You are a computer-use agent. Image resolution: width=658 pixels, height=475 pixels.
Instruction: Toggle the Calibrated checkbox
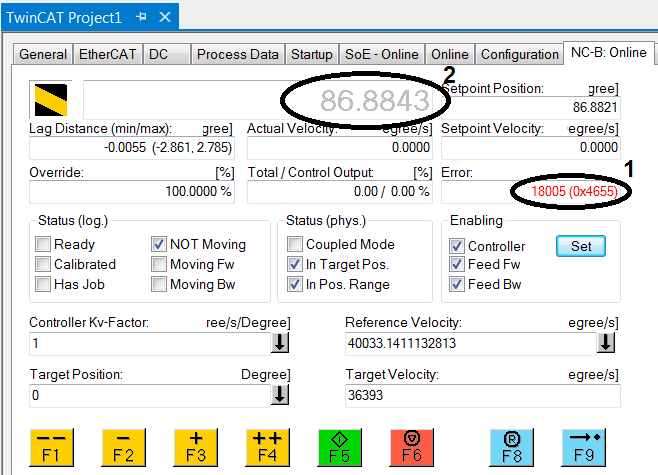tap(43, 264)
